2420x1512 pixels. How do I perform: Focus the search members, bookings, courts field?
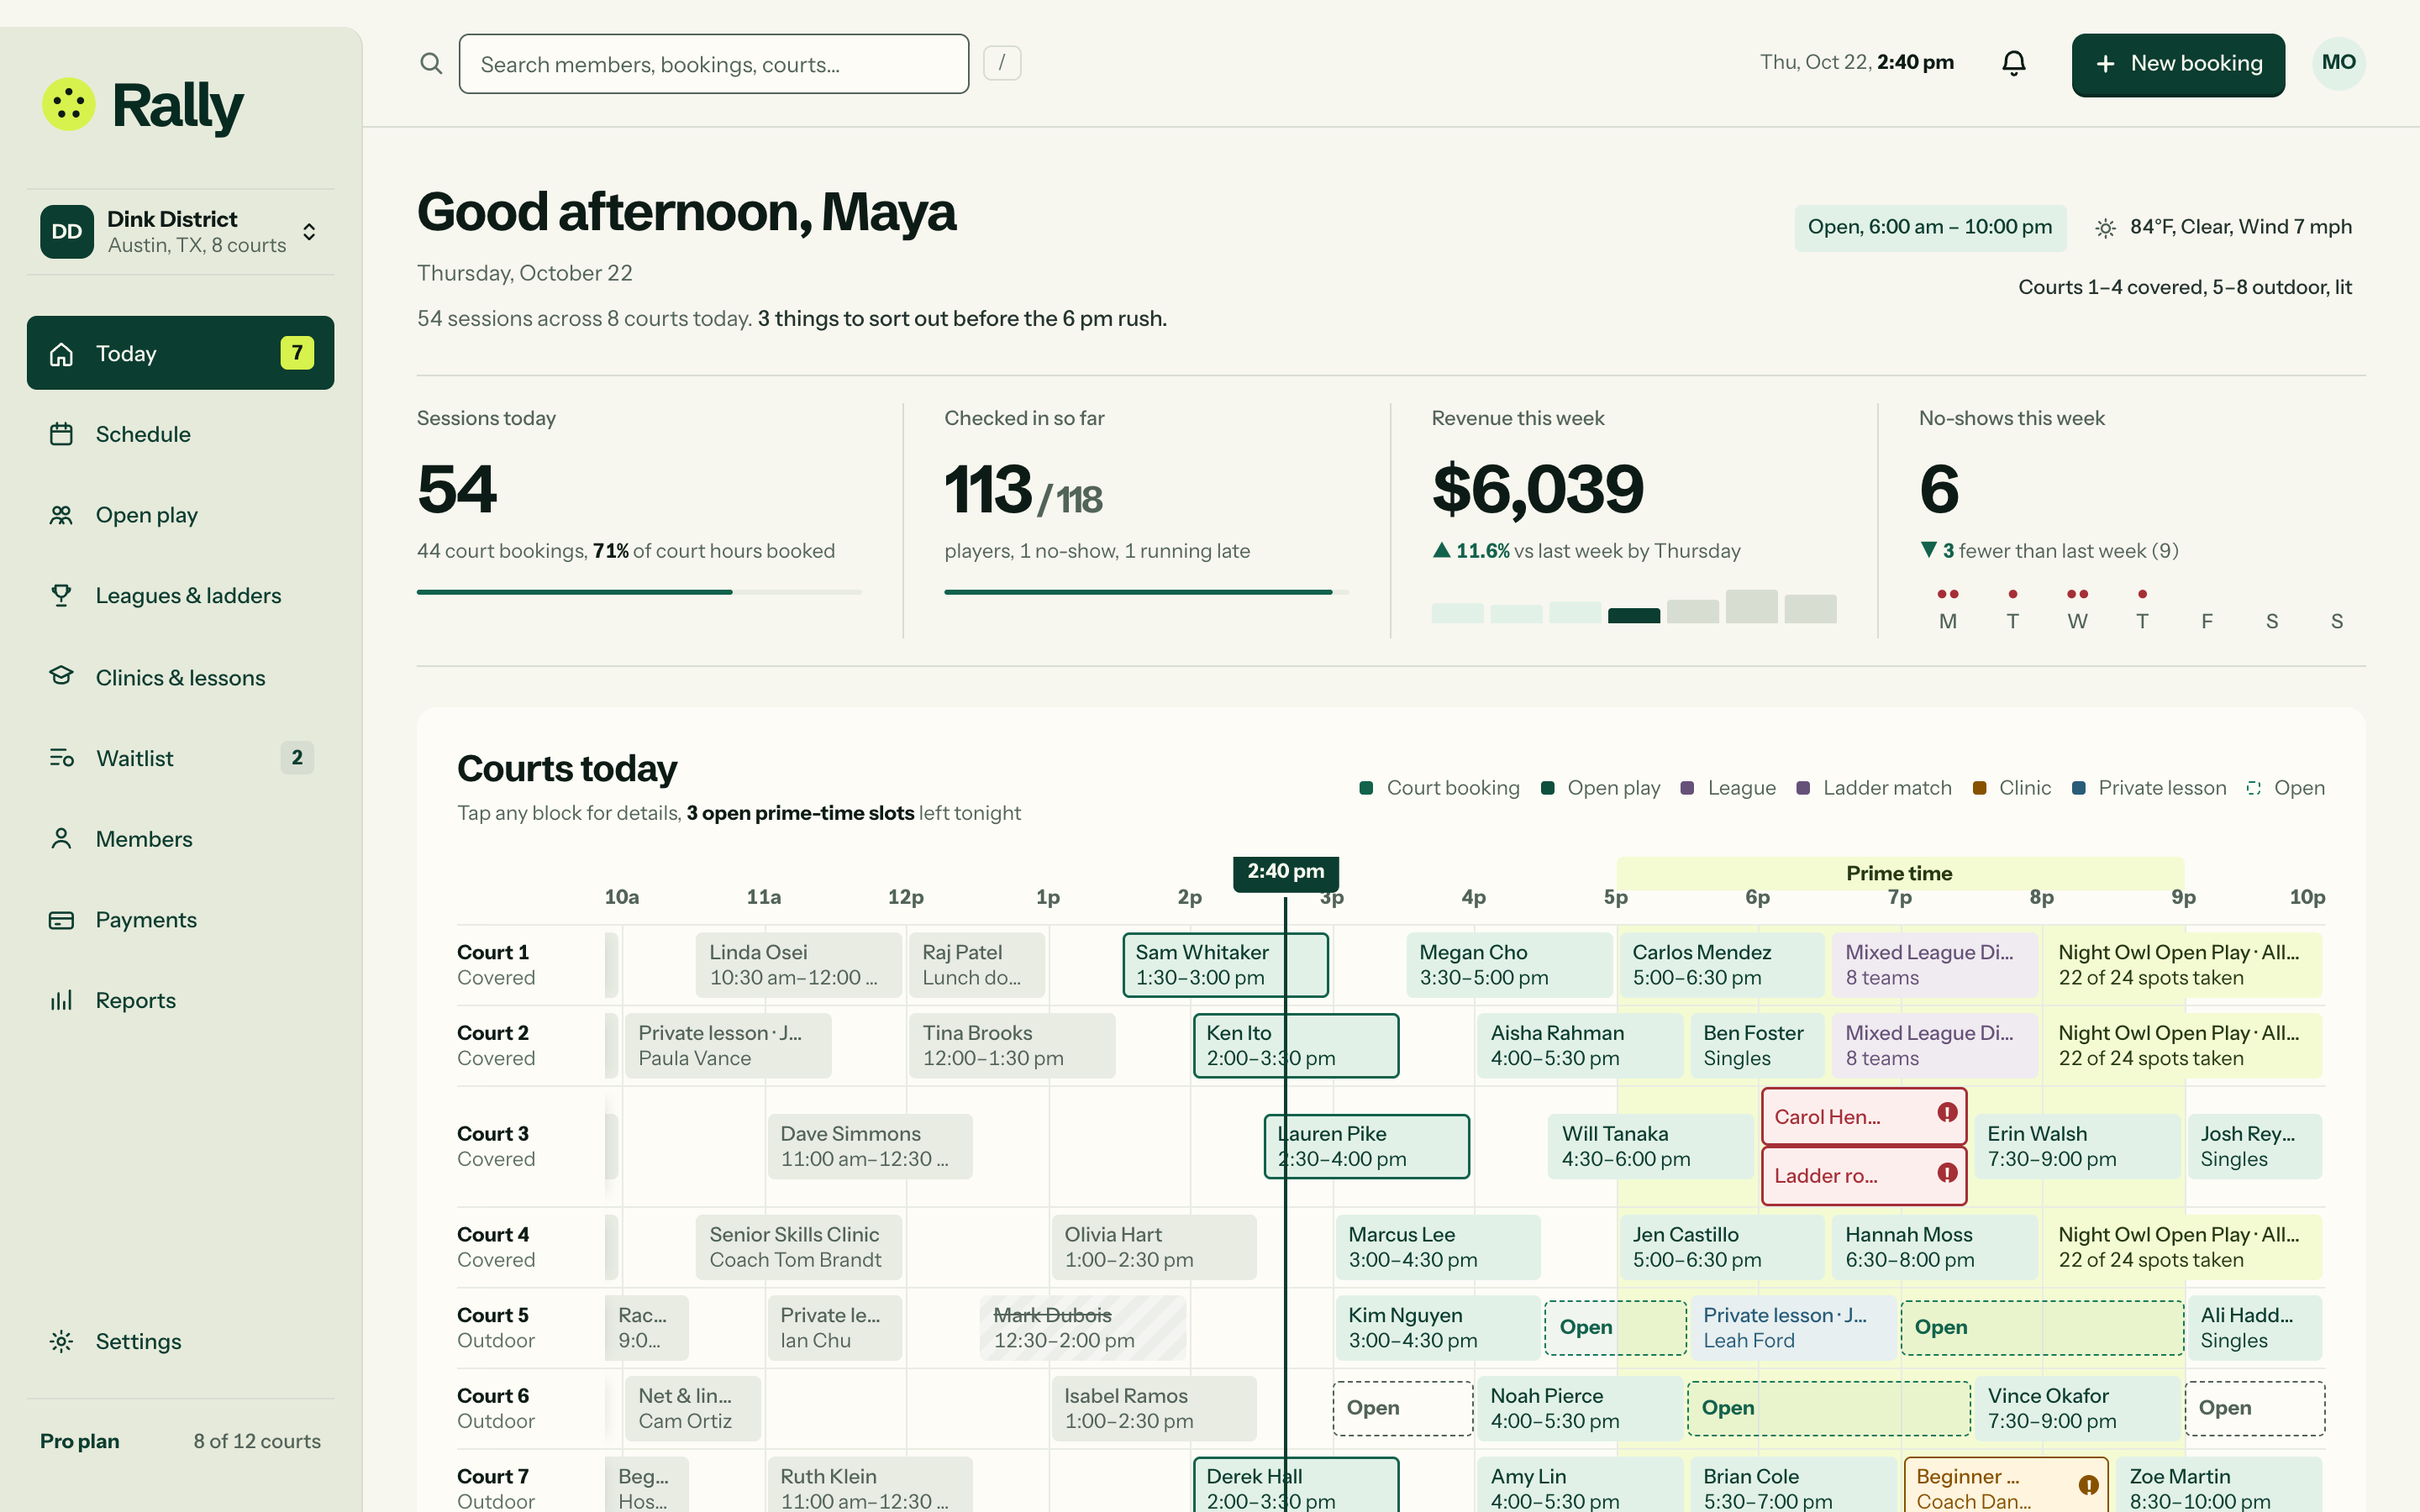click(714, 64)
